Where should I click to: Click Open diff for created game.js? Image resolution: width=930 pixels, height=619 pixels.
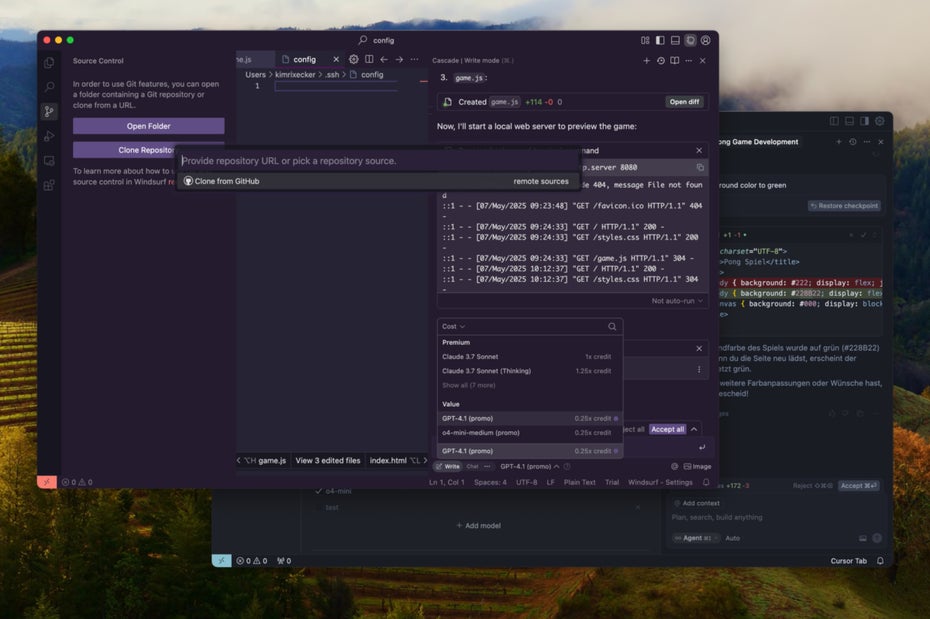[x=684, y=102]
